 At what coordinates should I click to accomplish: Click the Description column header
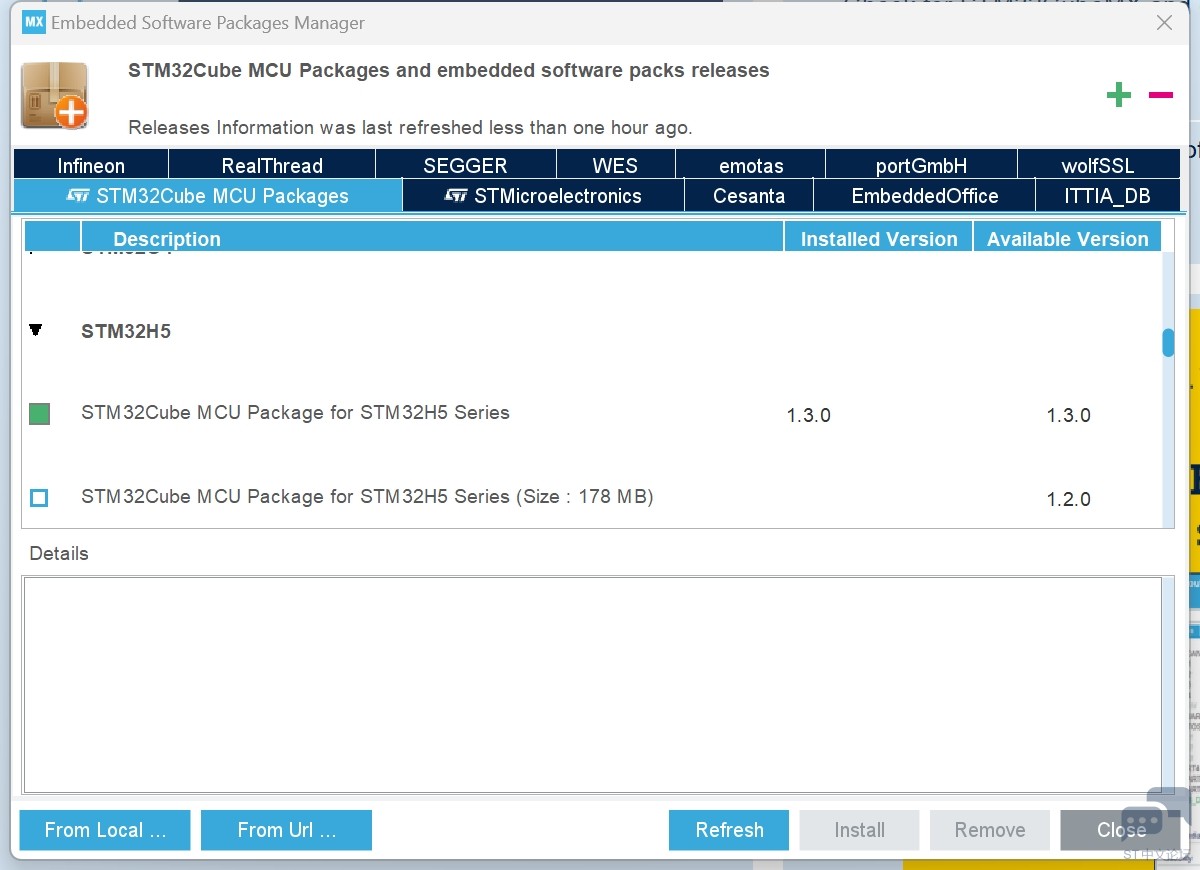point(432,238)
